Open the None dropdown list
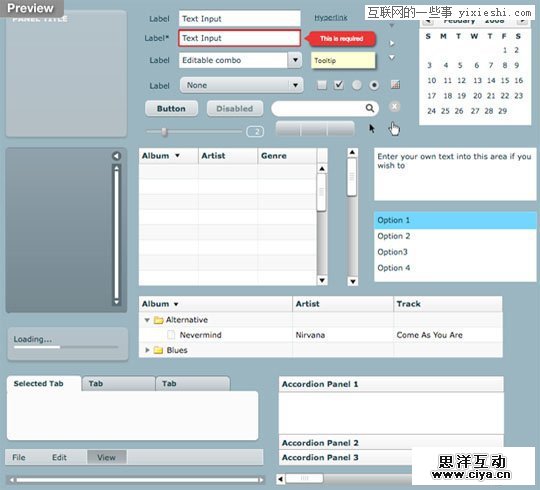Viewport: 540px width, 490px height. pos(241,85)
